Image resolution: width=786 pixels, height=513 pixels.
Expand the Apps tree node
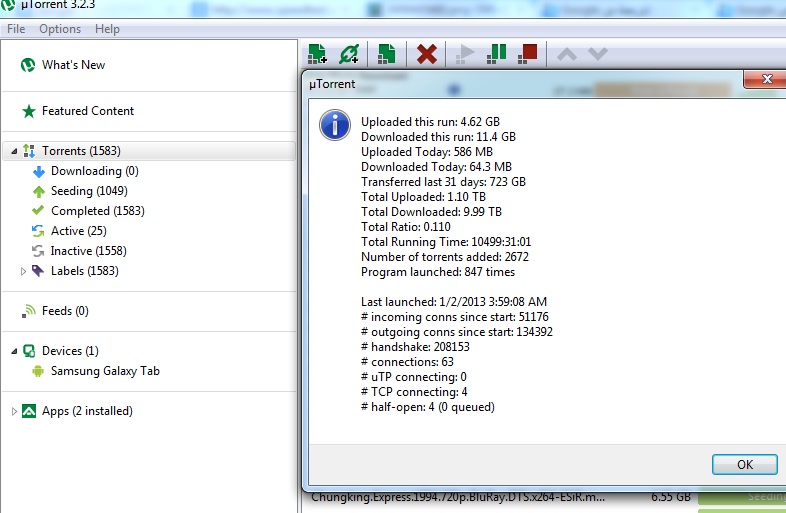click(14, 411)
